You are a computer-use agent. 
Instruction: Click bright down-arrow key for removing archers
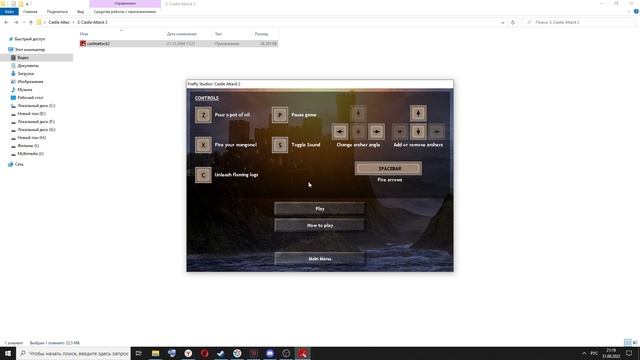pos(418,131)
